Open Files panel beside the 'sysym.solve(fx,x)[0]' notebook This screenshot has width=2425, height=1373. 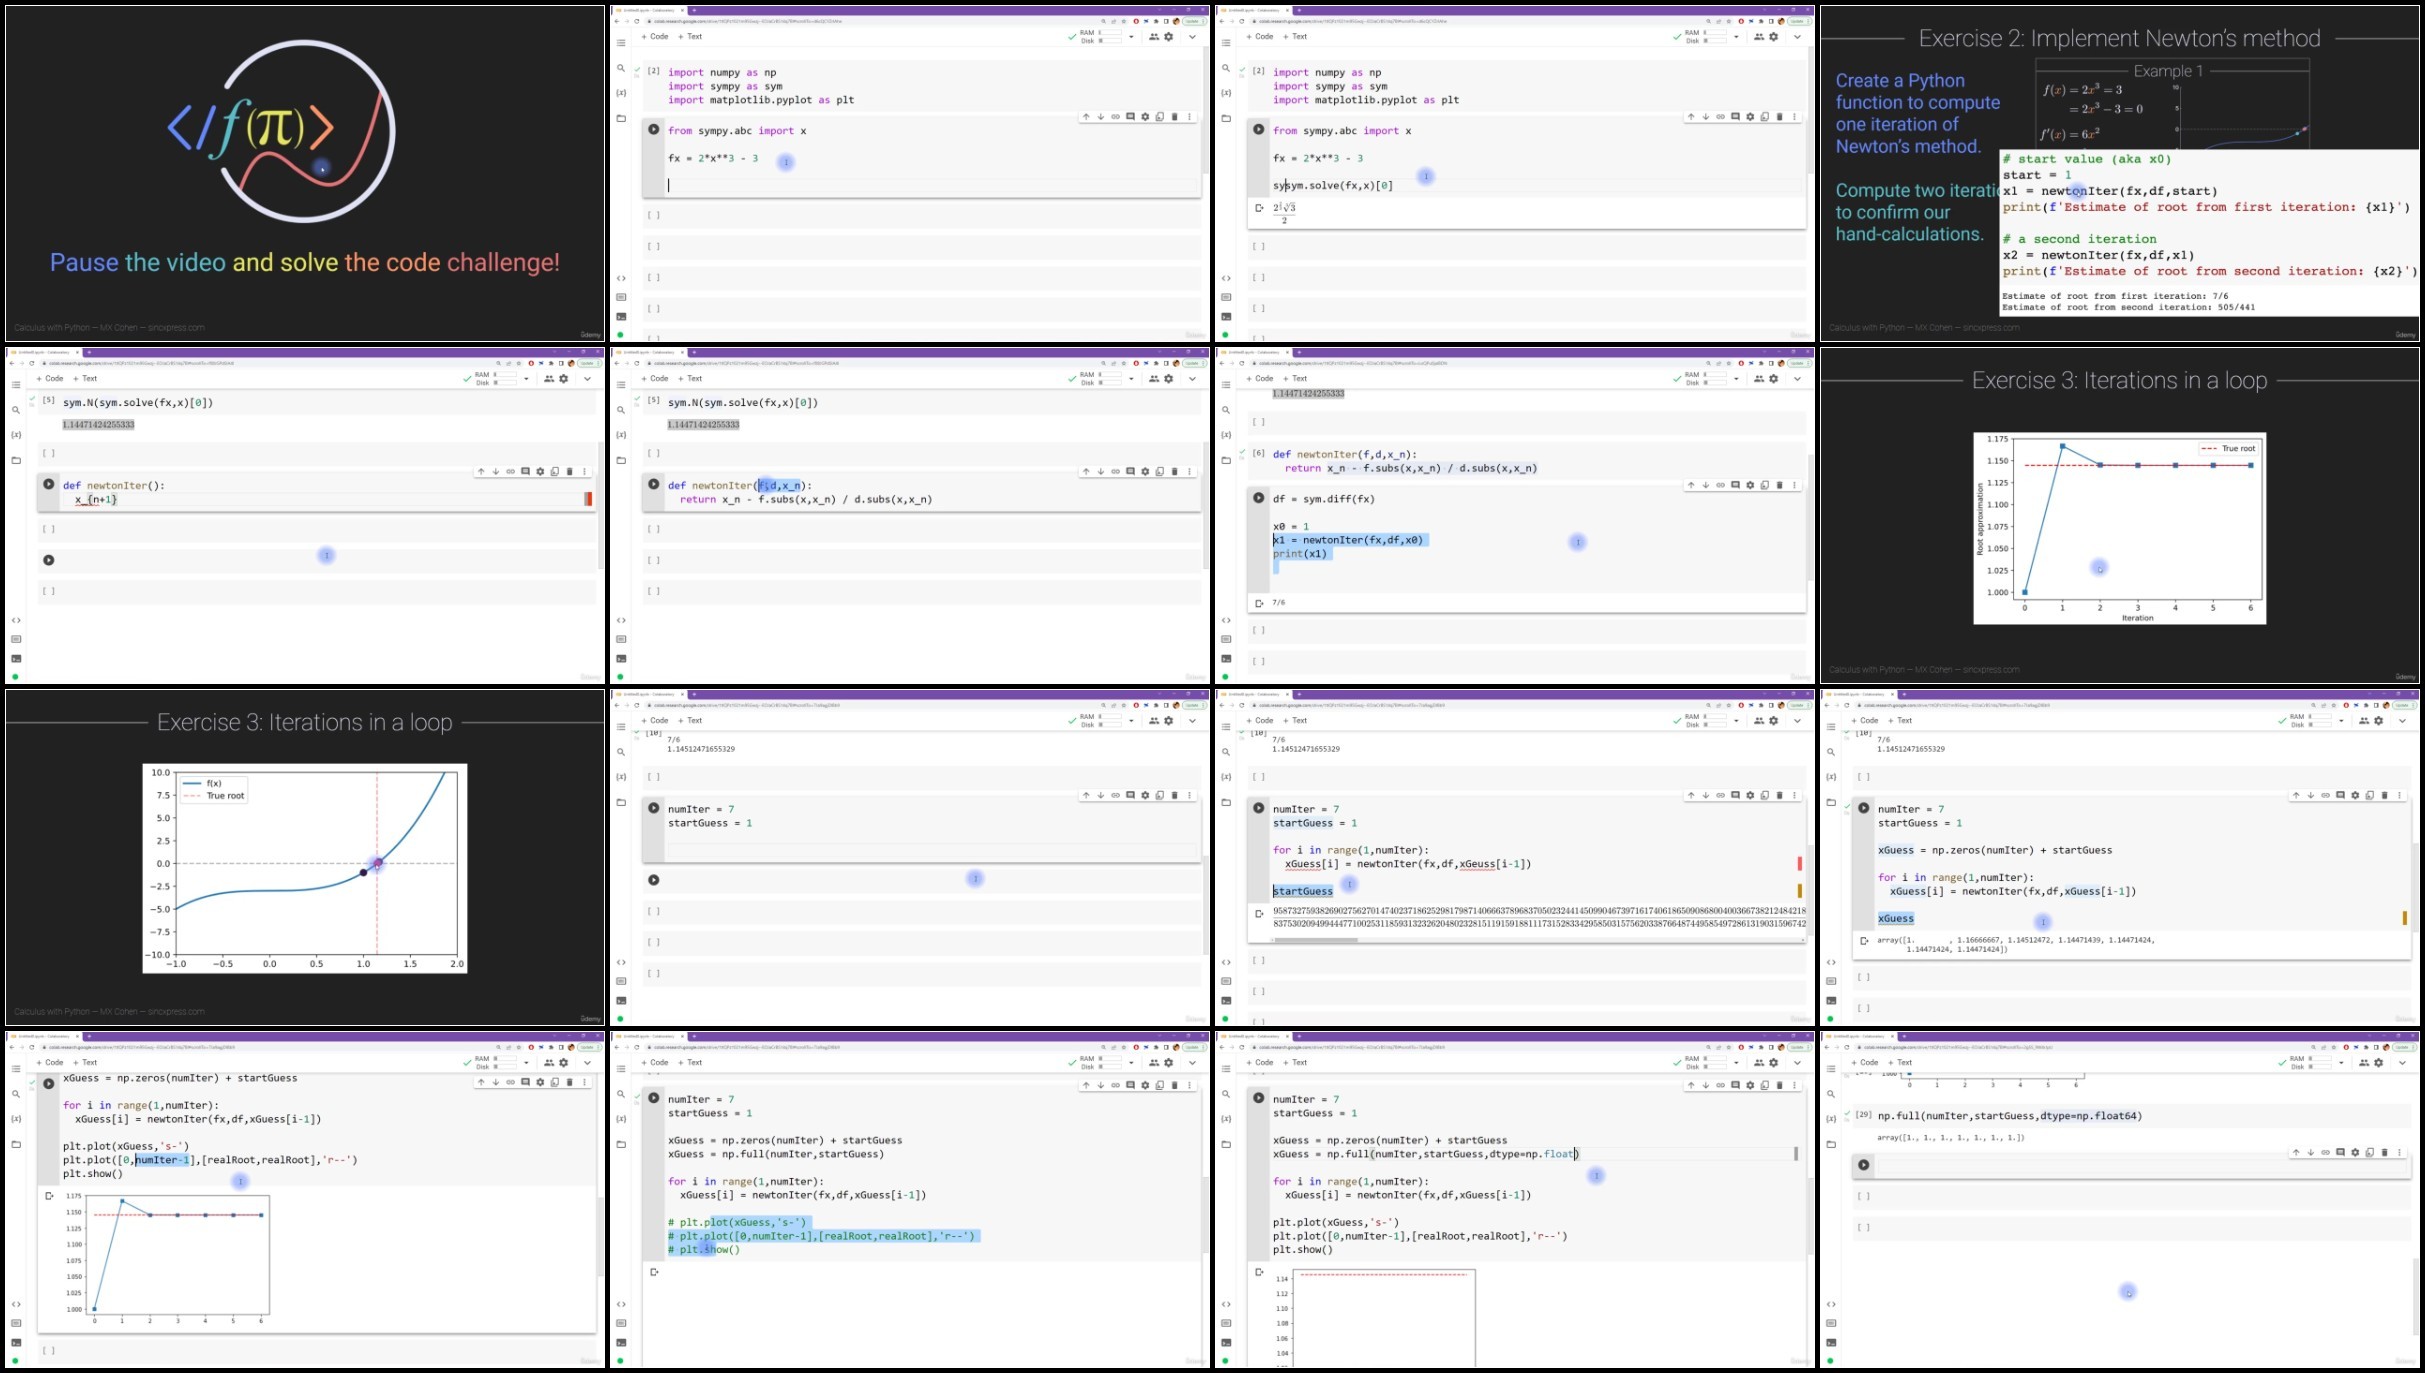point(1226,118)
